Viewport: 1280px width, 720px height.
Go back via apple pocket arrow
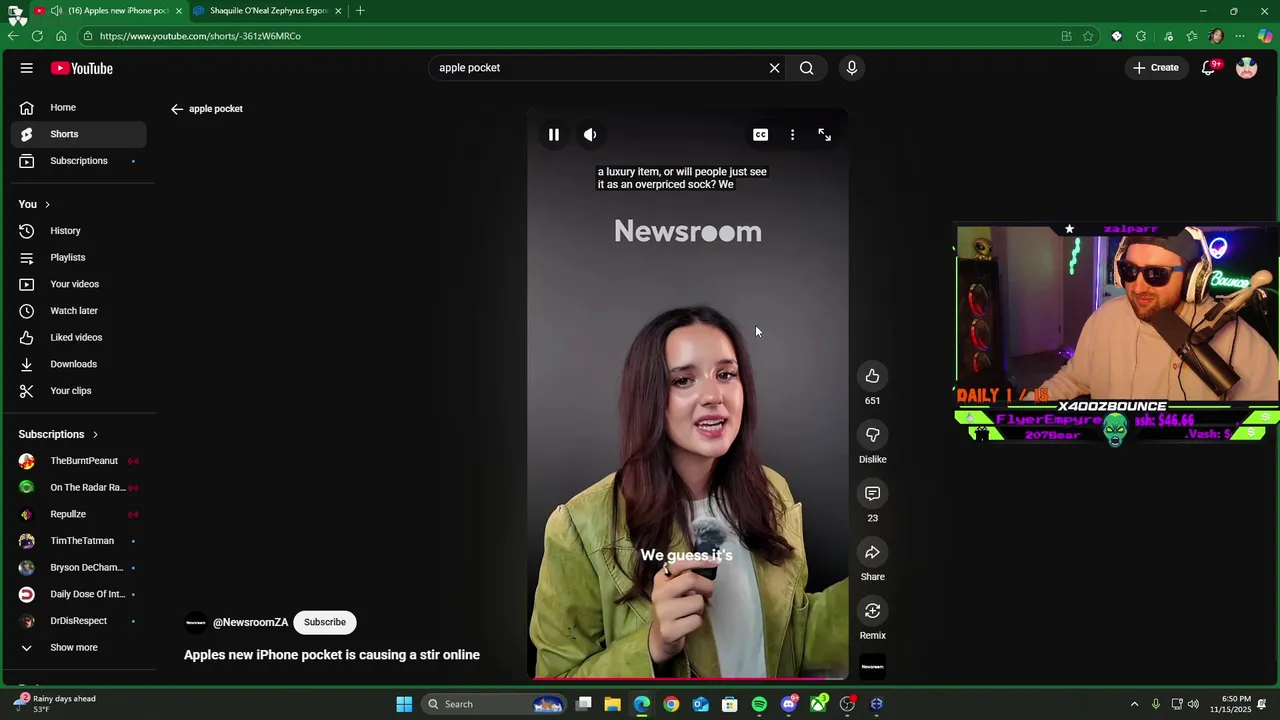click(177, 109)
